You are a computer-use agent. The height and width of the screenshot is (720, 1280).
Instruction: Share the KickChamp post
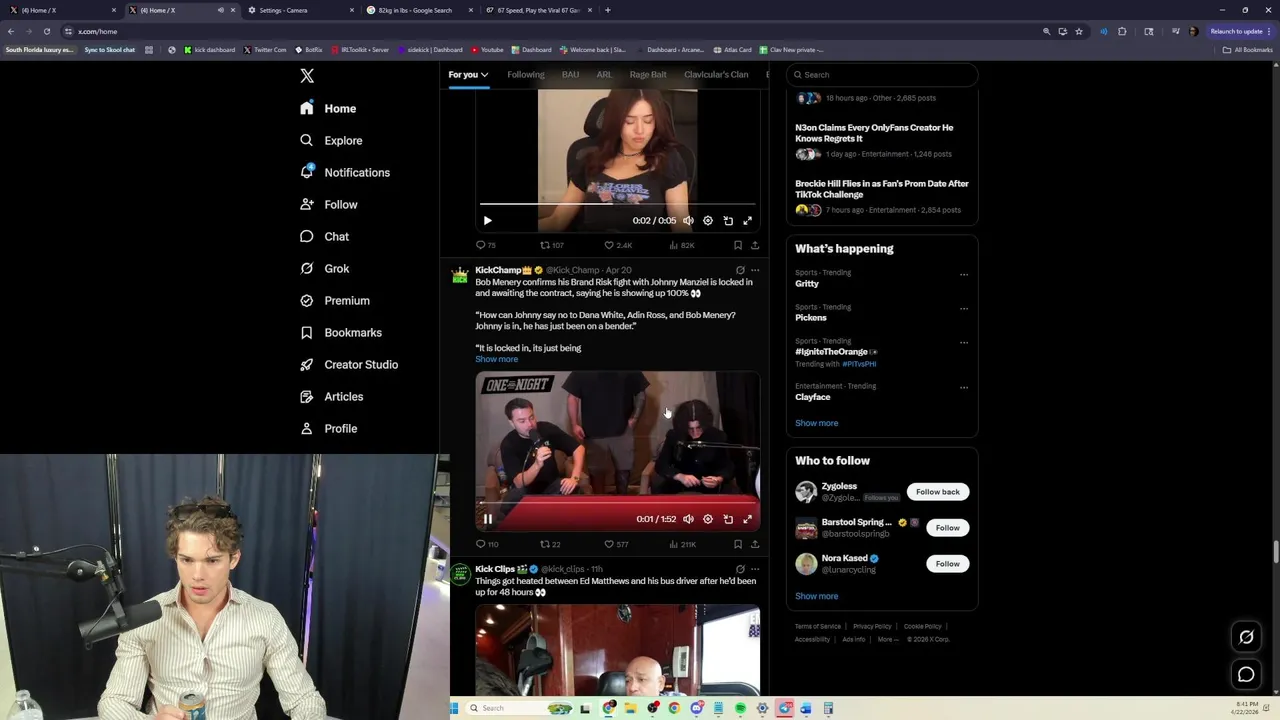[755, 544]
